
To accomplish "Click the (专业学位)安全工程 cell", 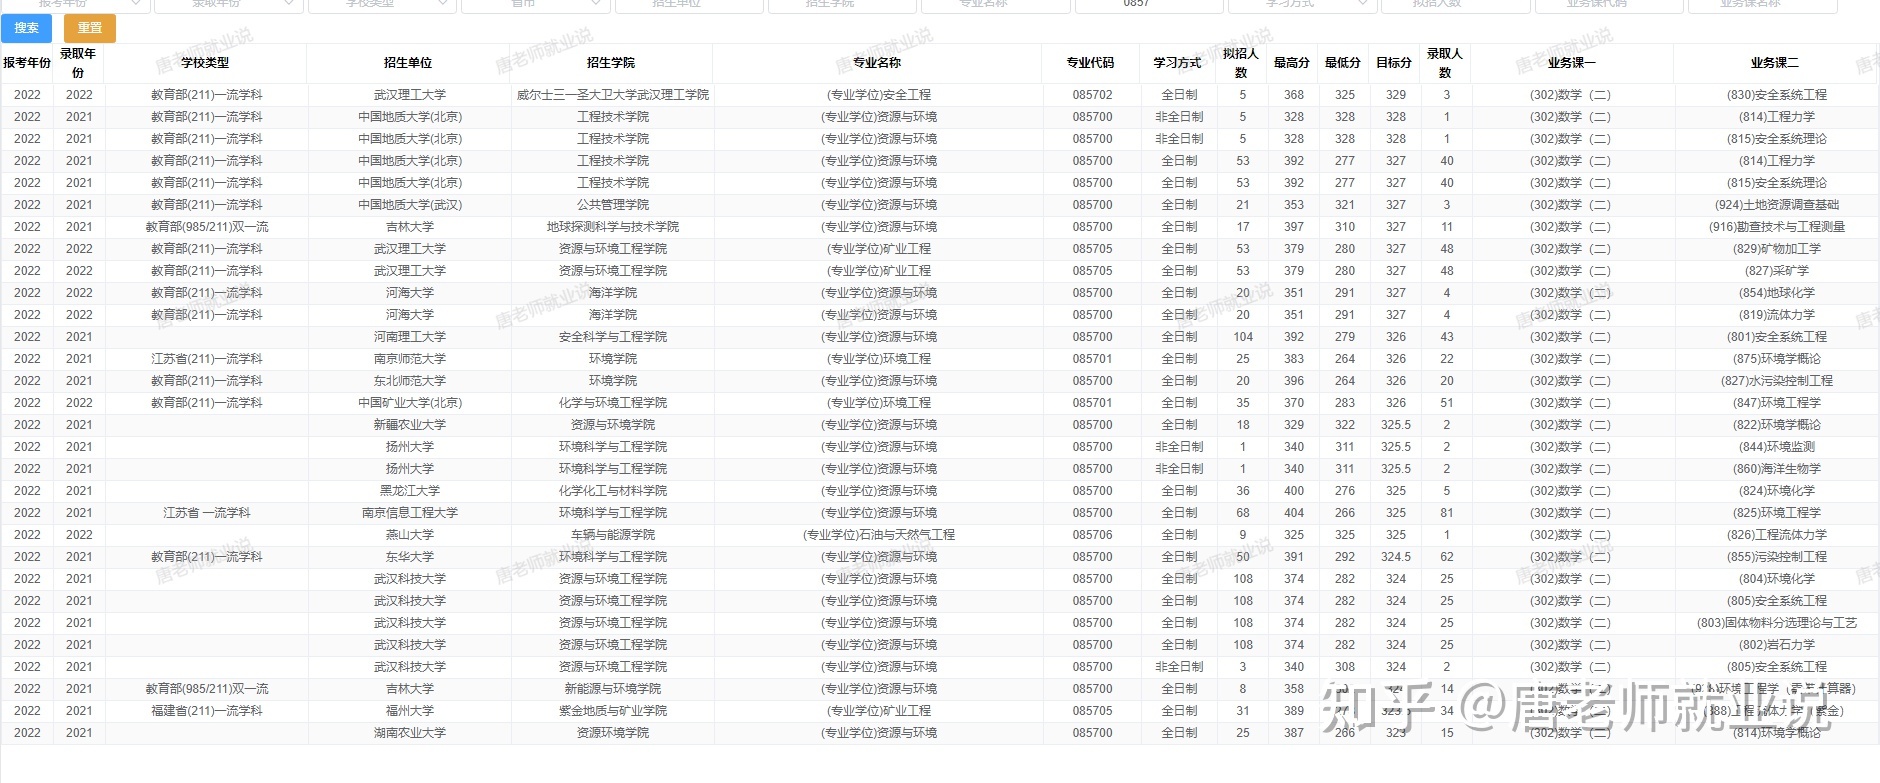I will click(879, 95).
